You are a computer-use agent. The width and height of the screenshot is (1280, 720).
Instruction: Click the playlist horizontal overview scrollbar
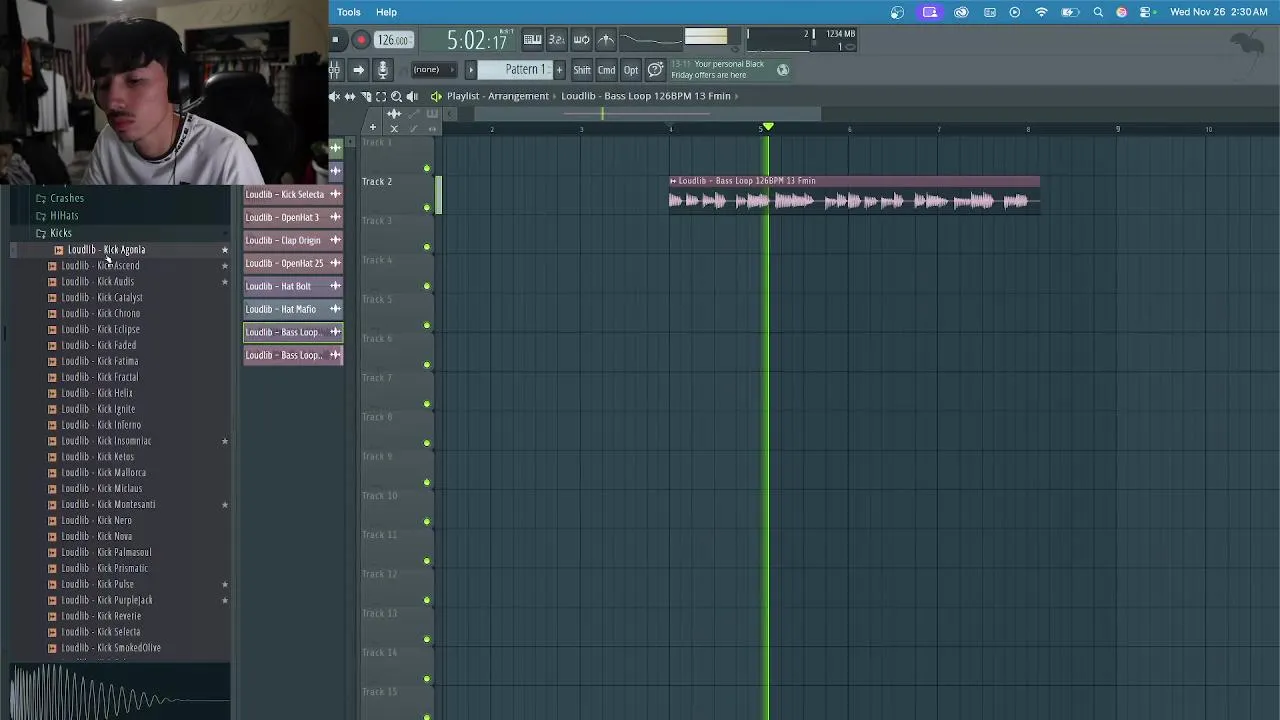click(647, 114)
